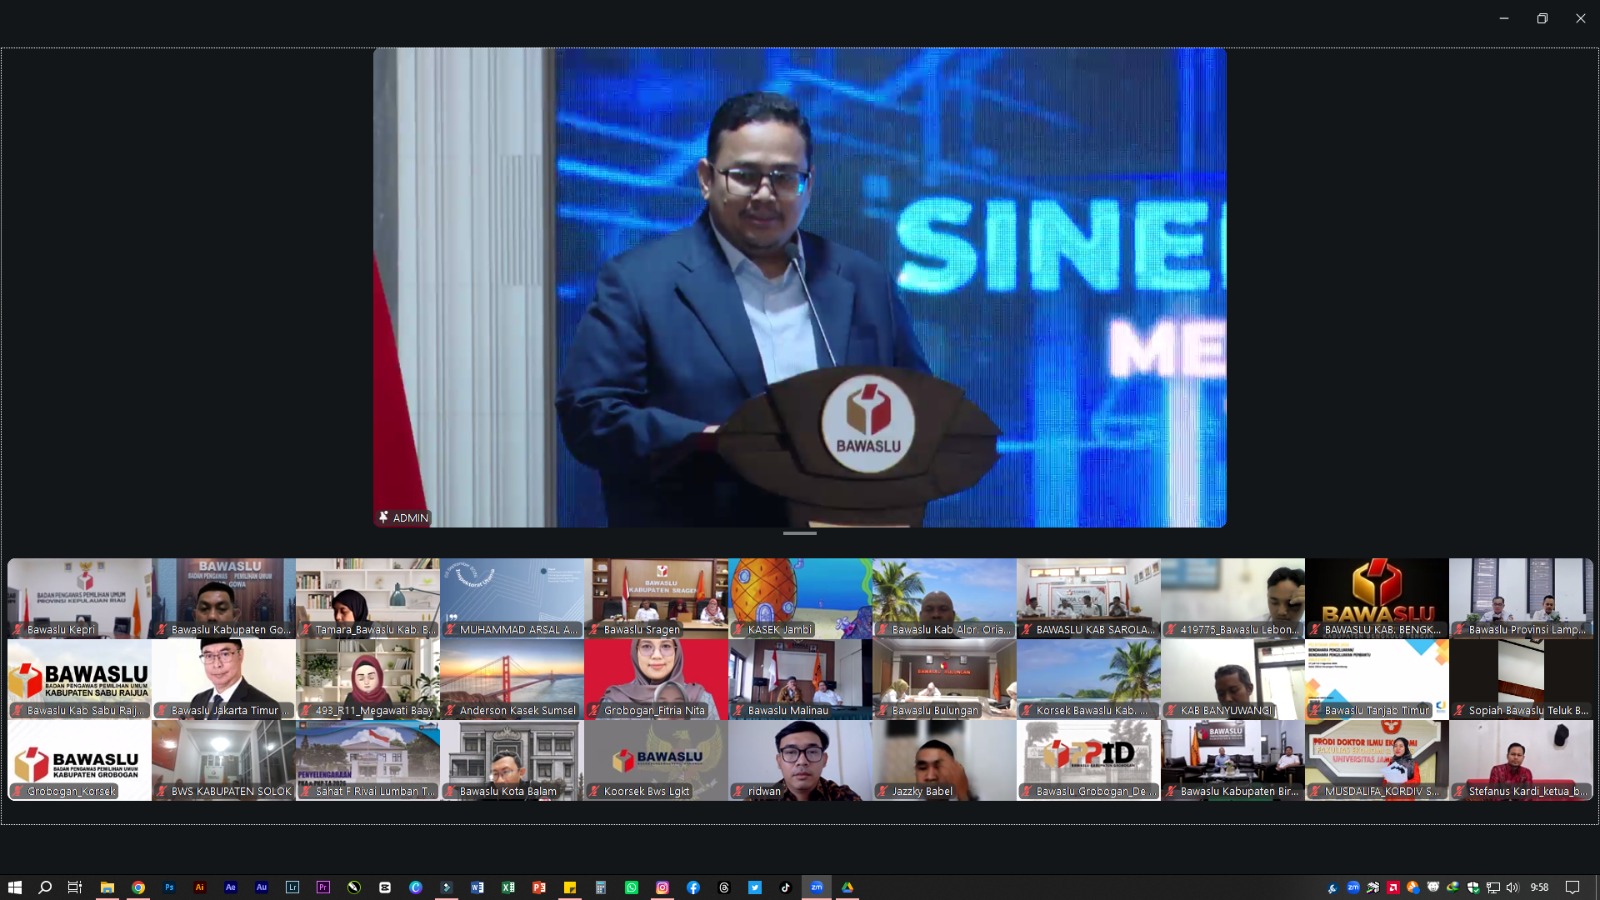
Task: Open Twitter from the taskbar
Action: click(x=755, y=887)
